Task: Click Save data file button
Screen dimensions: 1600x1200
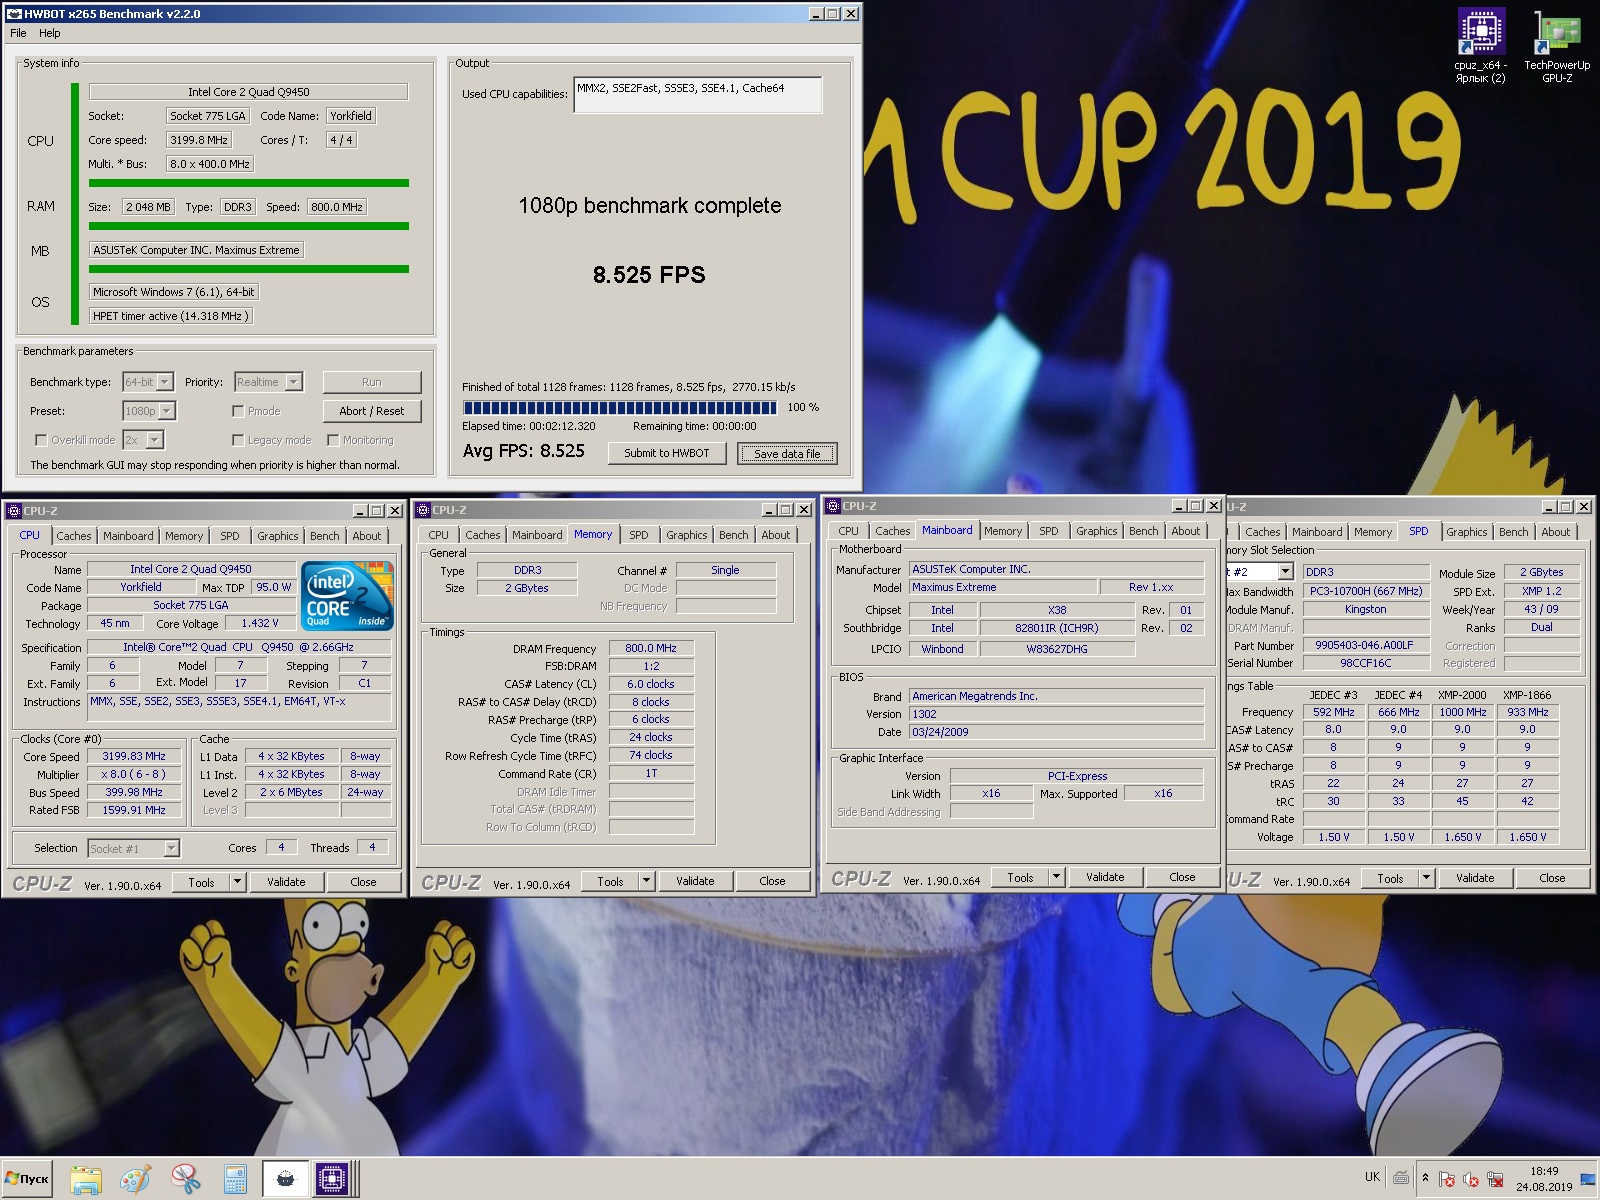Action: click(787, 453)
